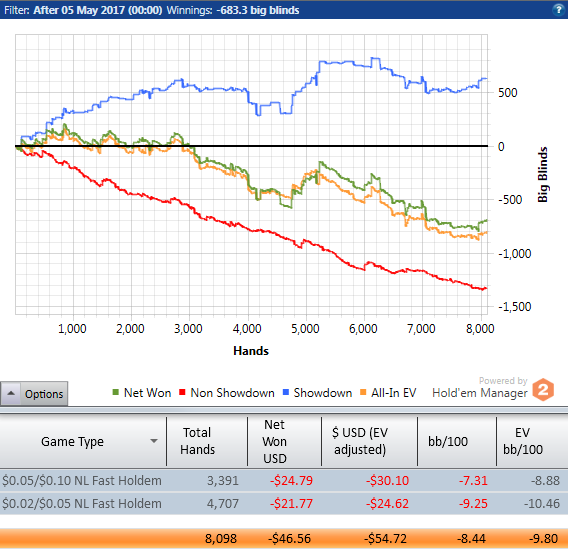Viewport: 568px width, 549px height.
Task: Select the $0.02/$0.05 NL Fast Holdem row
Action: click(x=284, y=503)
